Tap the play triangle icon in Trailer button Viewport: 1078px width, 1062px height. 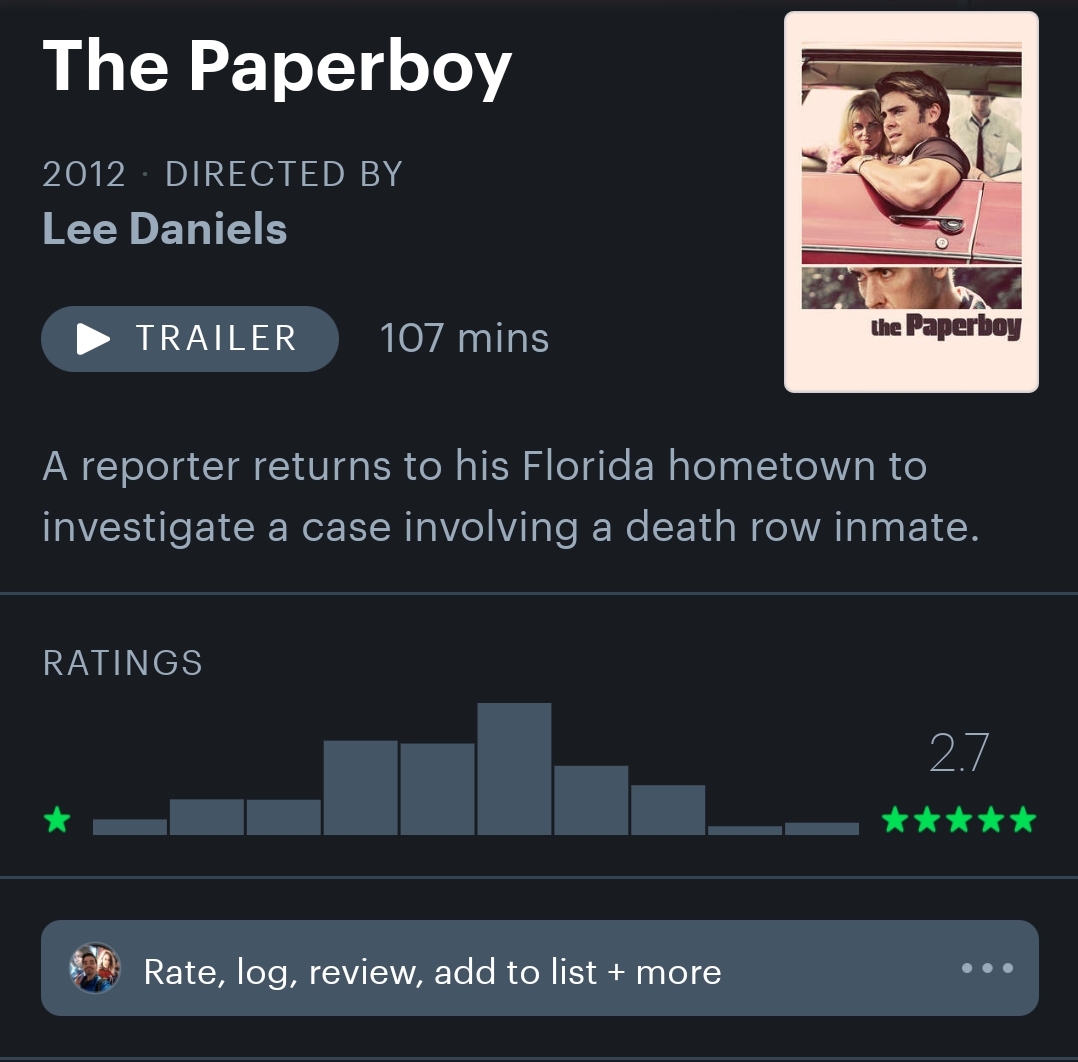pos(93,339)
